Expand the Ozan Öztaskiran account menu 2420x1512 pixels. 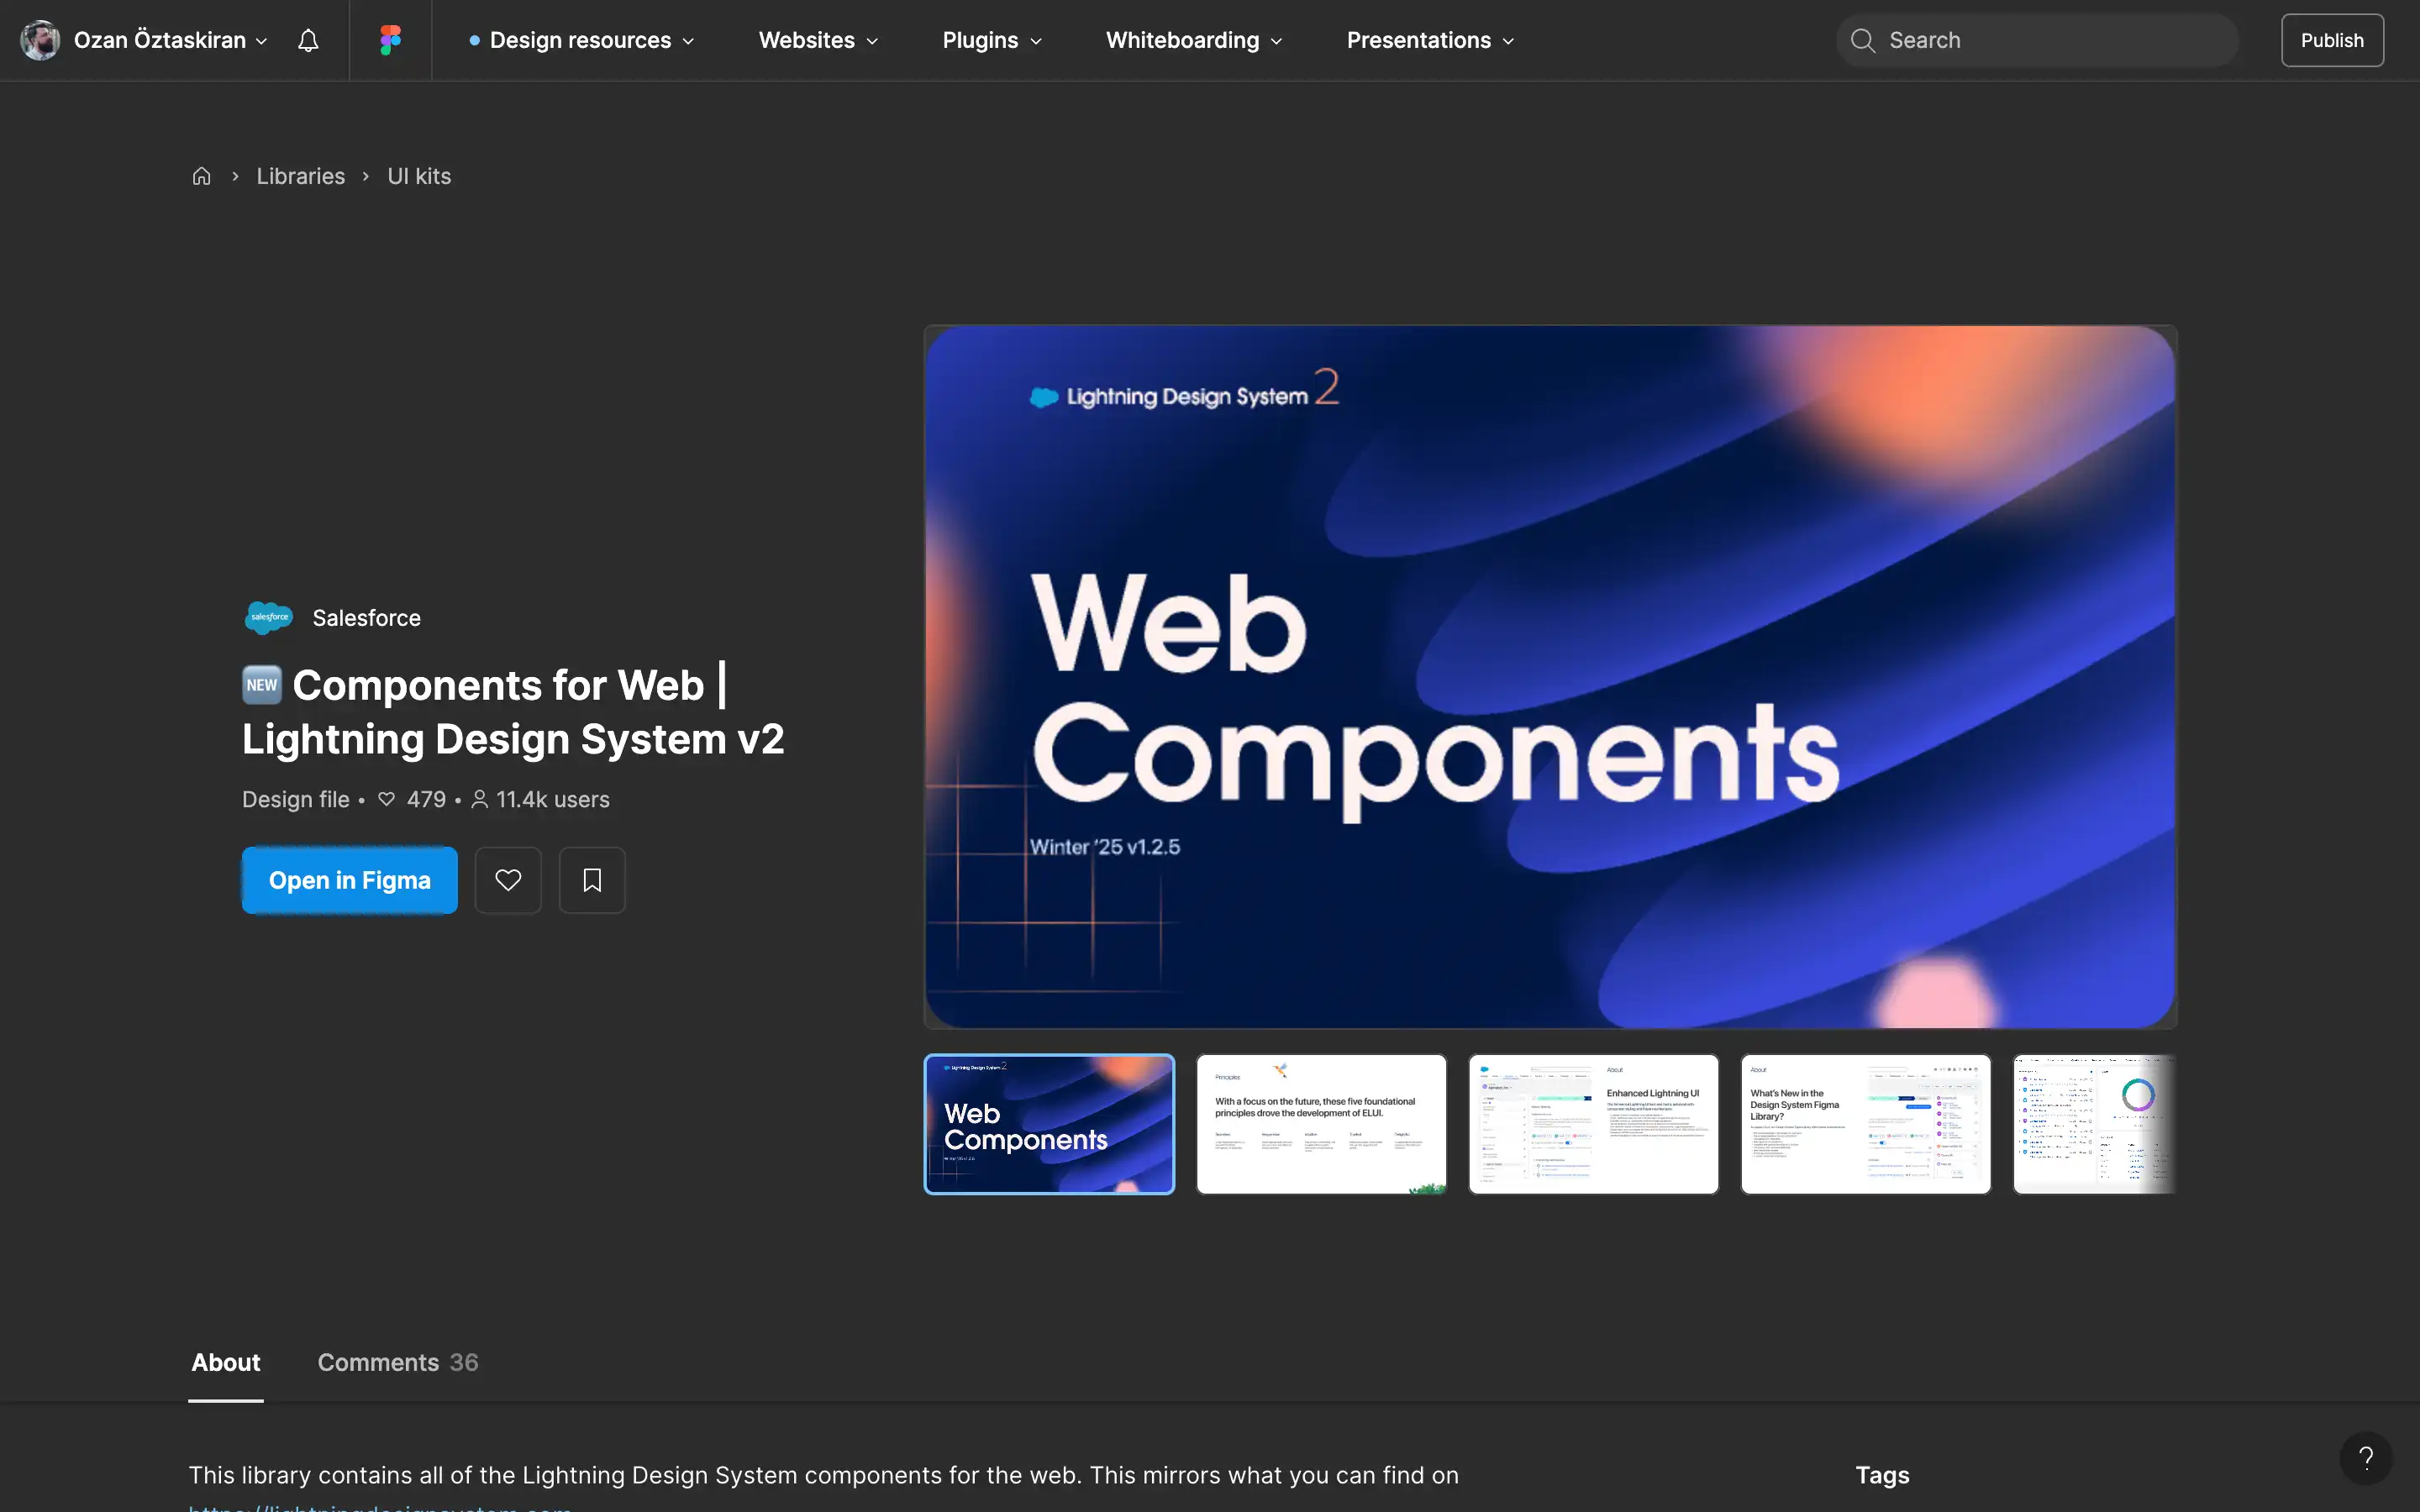coord(171,40)
